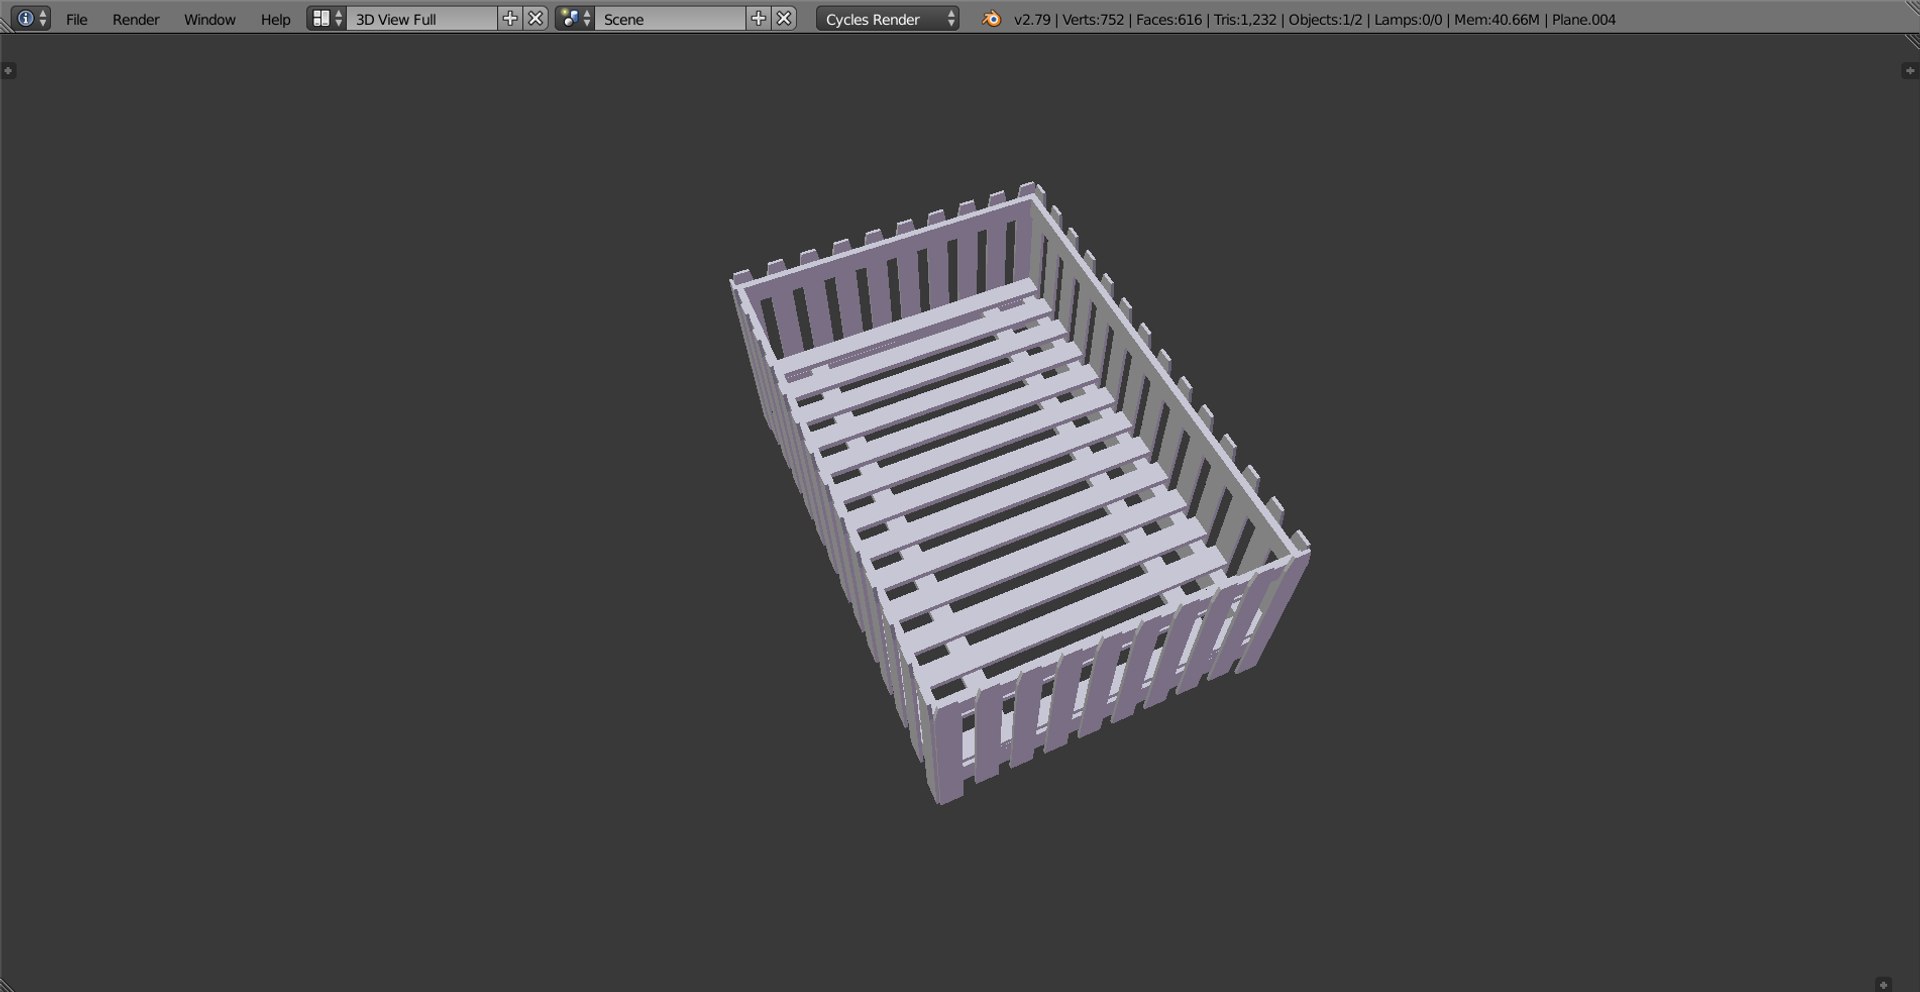
Task: Open the Info editor type selector
Action: pos(31,19)
